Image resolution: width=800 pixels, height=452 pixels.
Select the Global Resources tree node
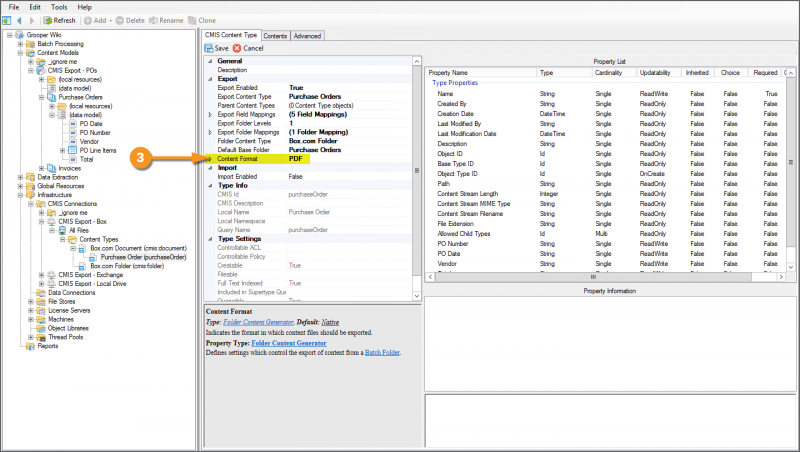coord(61,186)
